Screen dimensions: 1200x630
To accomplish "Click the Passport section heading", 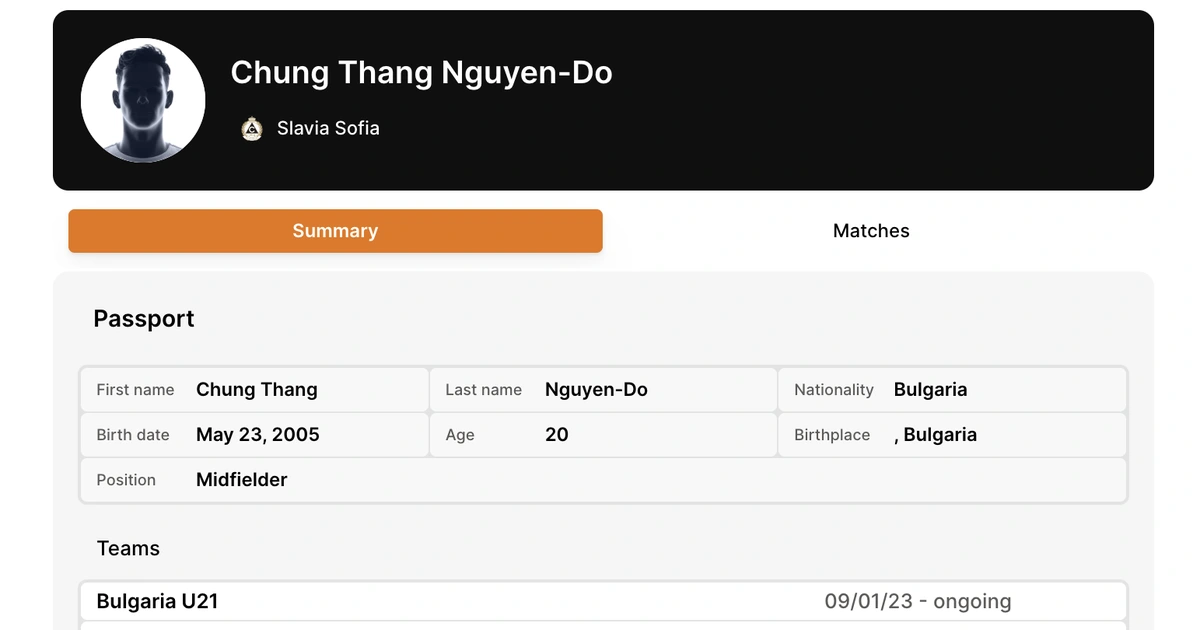I will pos(144,319).
